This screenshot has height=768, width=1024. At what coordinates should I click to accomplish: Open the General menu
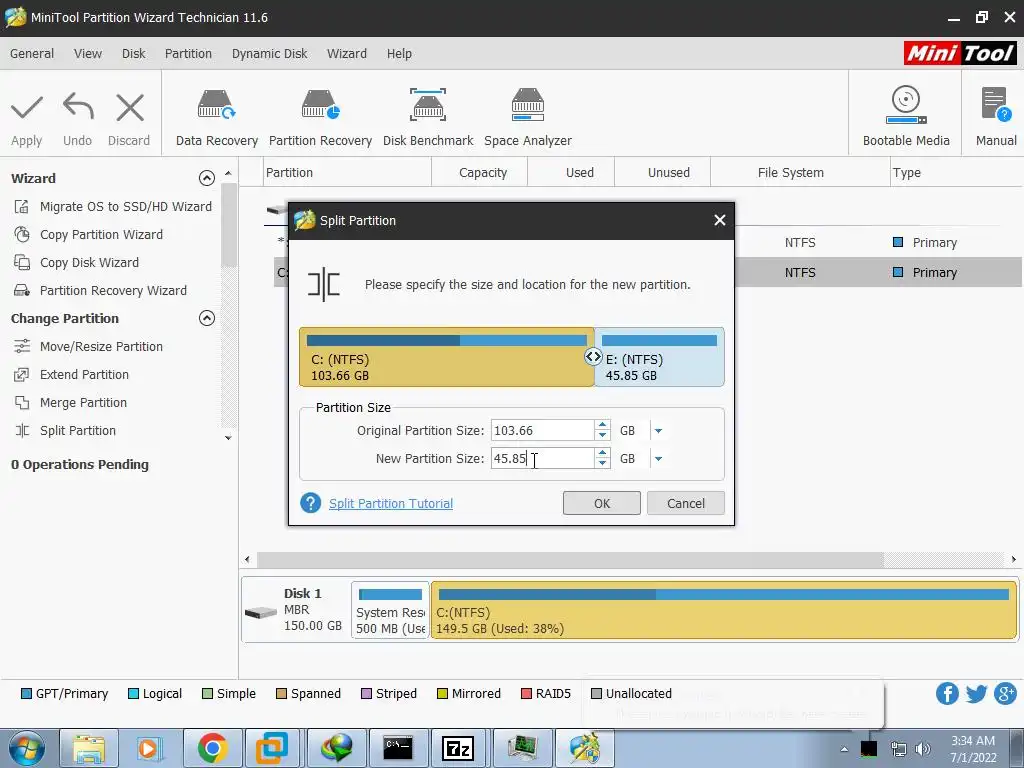coord(31,54)
